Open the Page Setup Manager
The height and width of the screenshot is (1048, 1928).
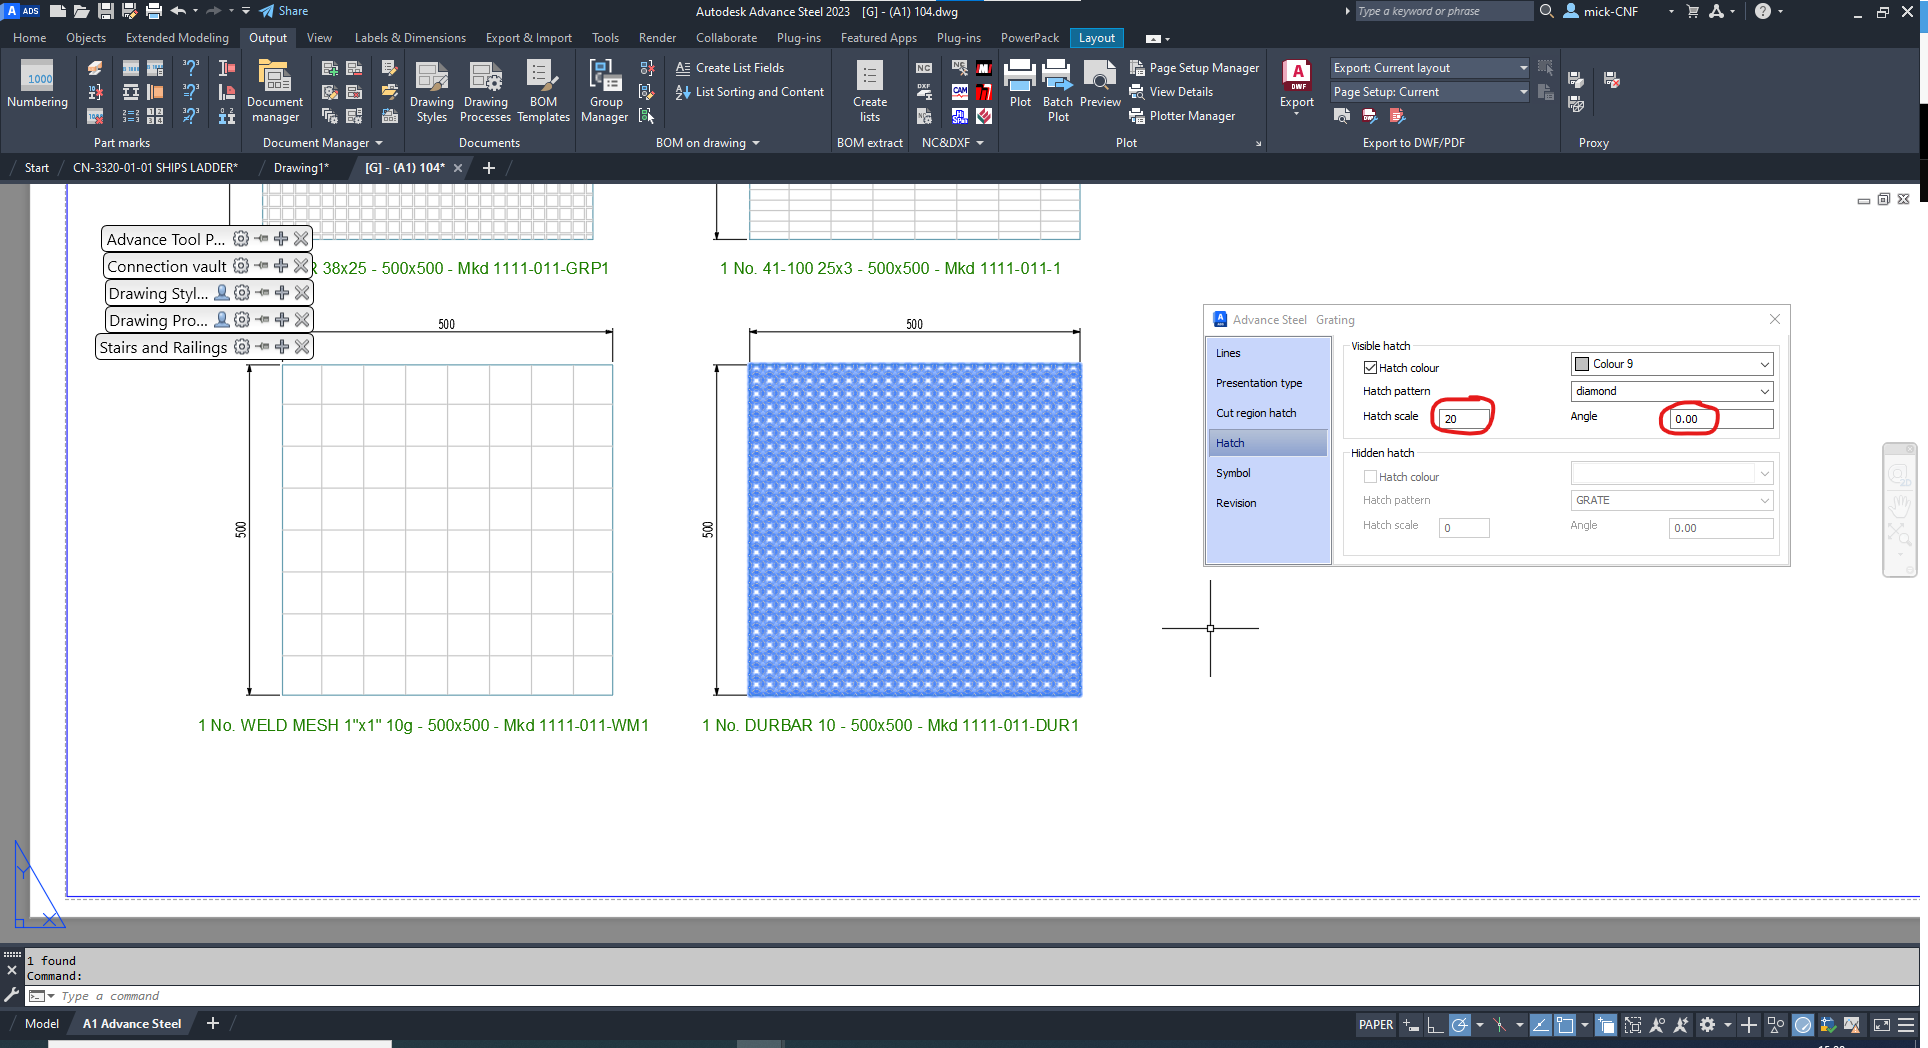[x=1194, y=67]
